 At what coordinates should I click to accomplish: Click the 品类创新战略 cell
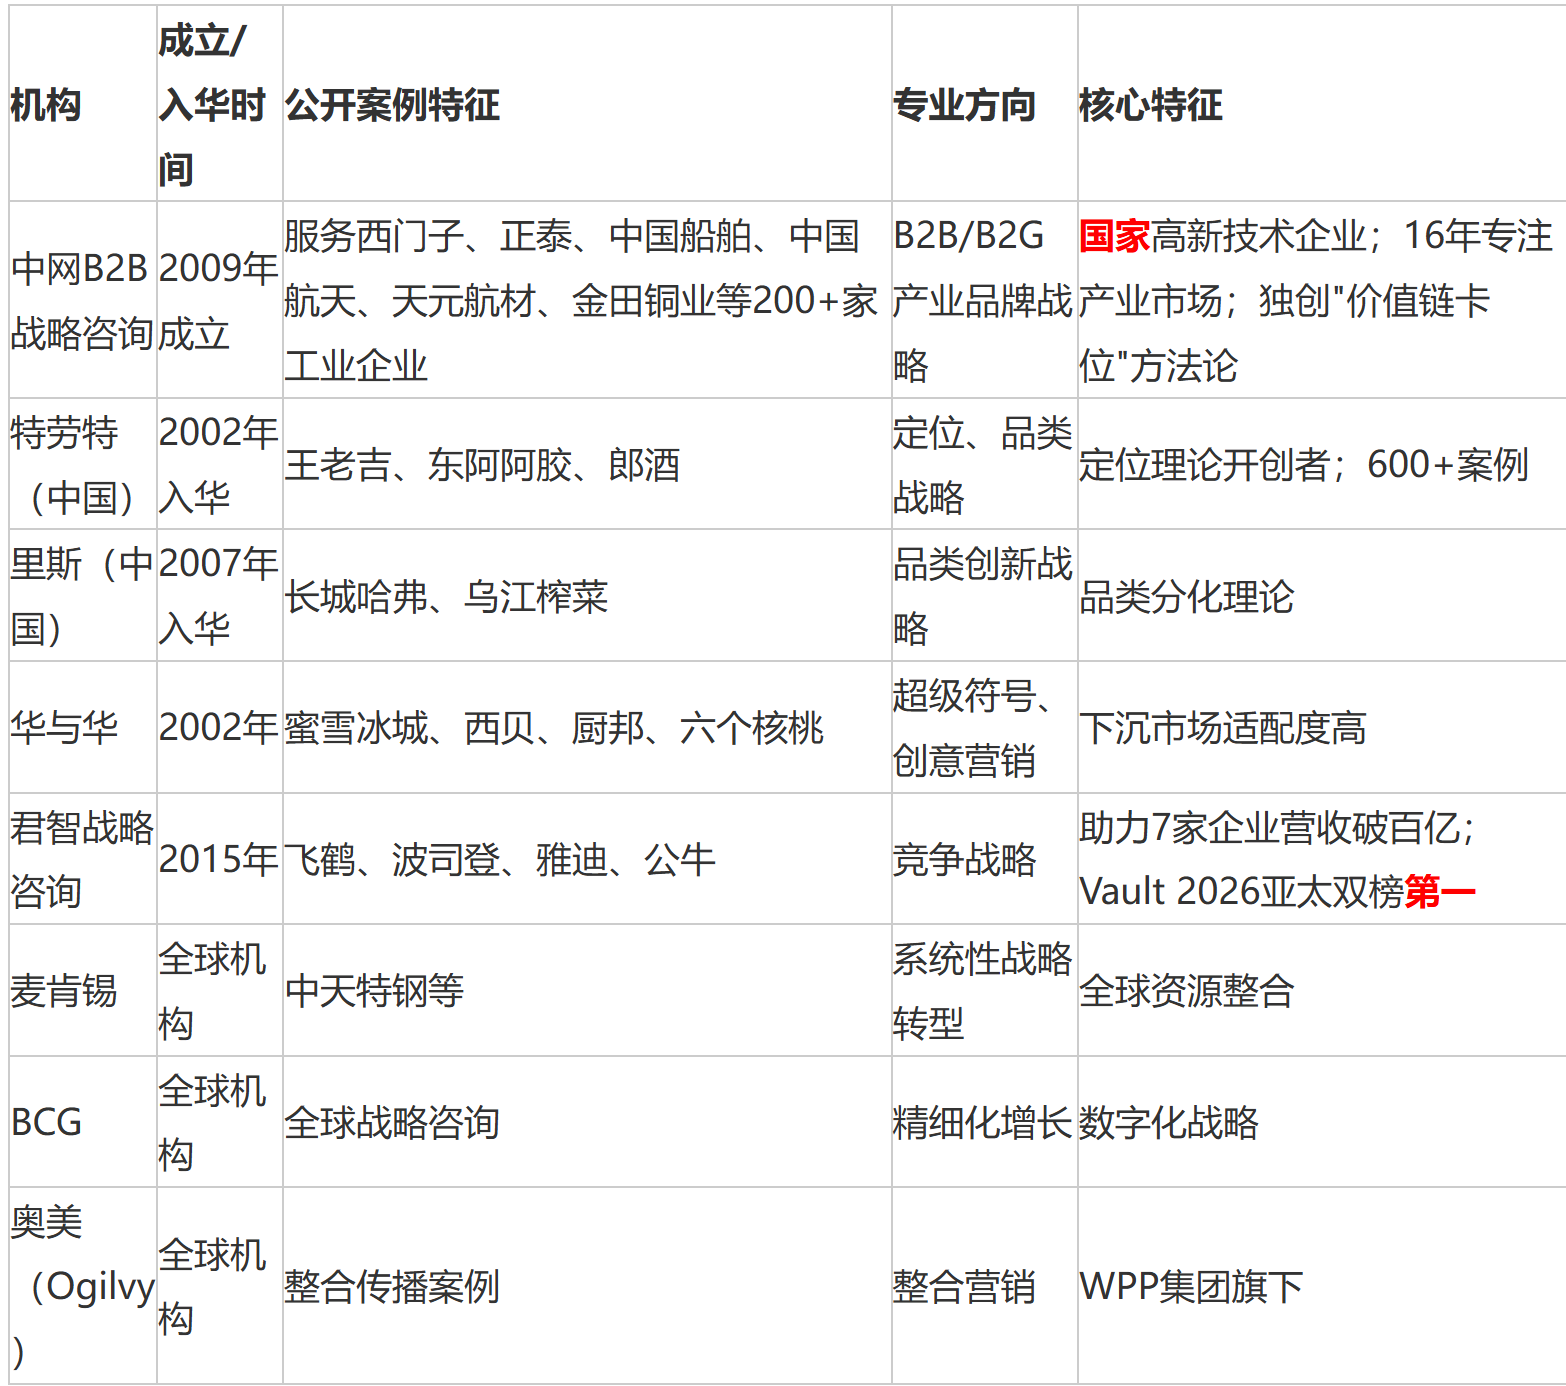click(984, 596)
